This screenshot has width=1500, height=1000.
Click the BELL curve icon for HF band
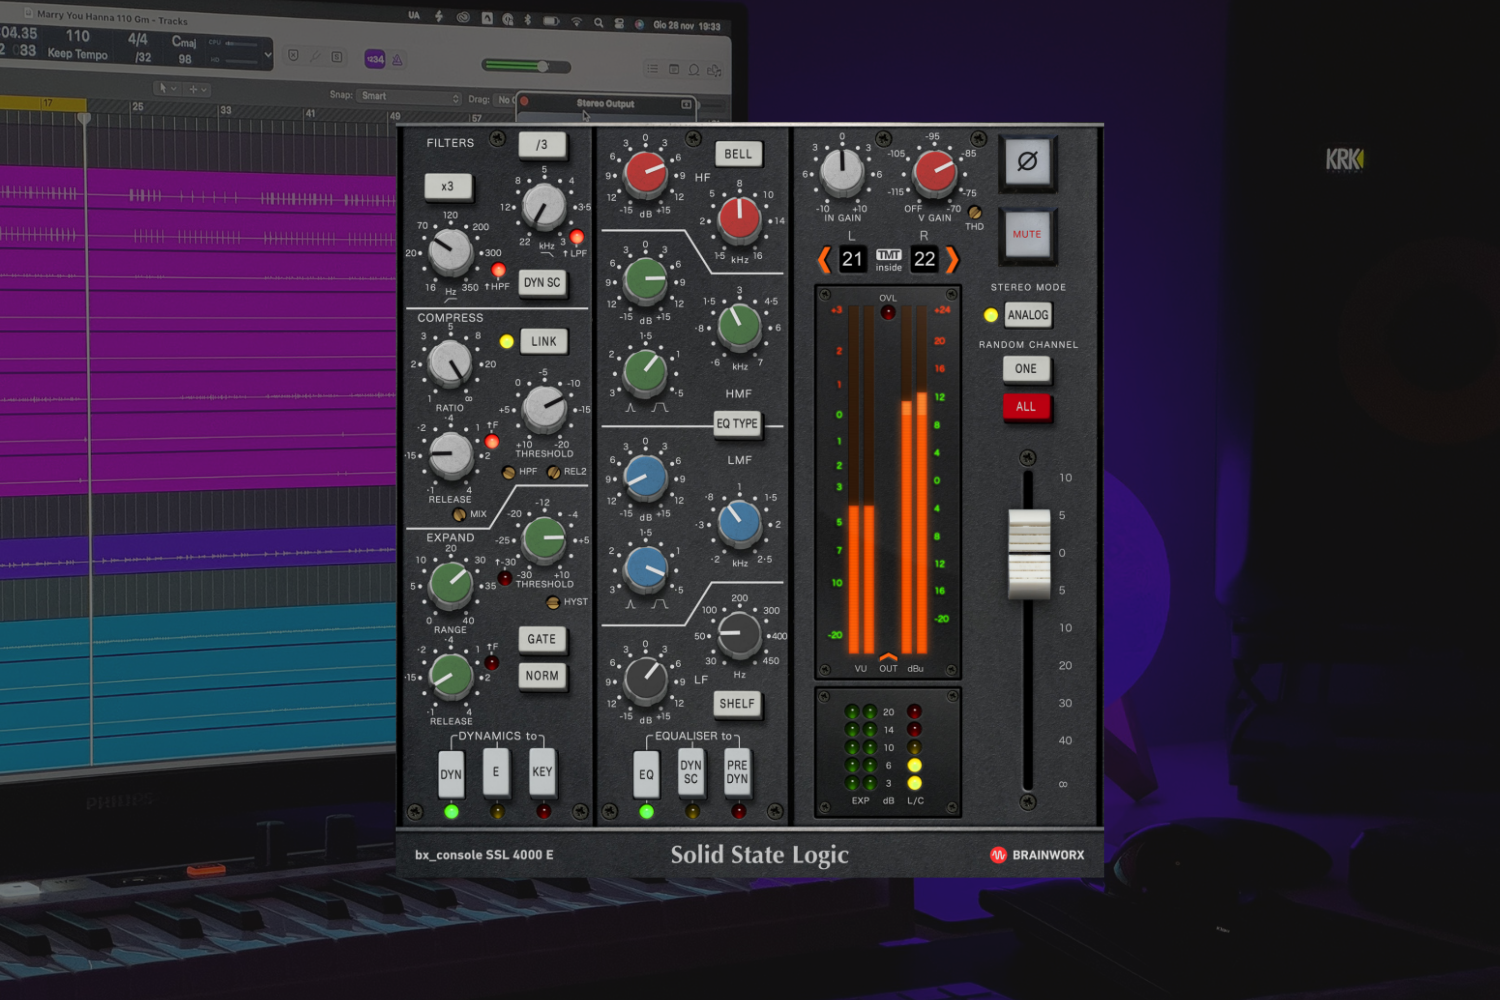[x=738, y=154]
